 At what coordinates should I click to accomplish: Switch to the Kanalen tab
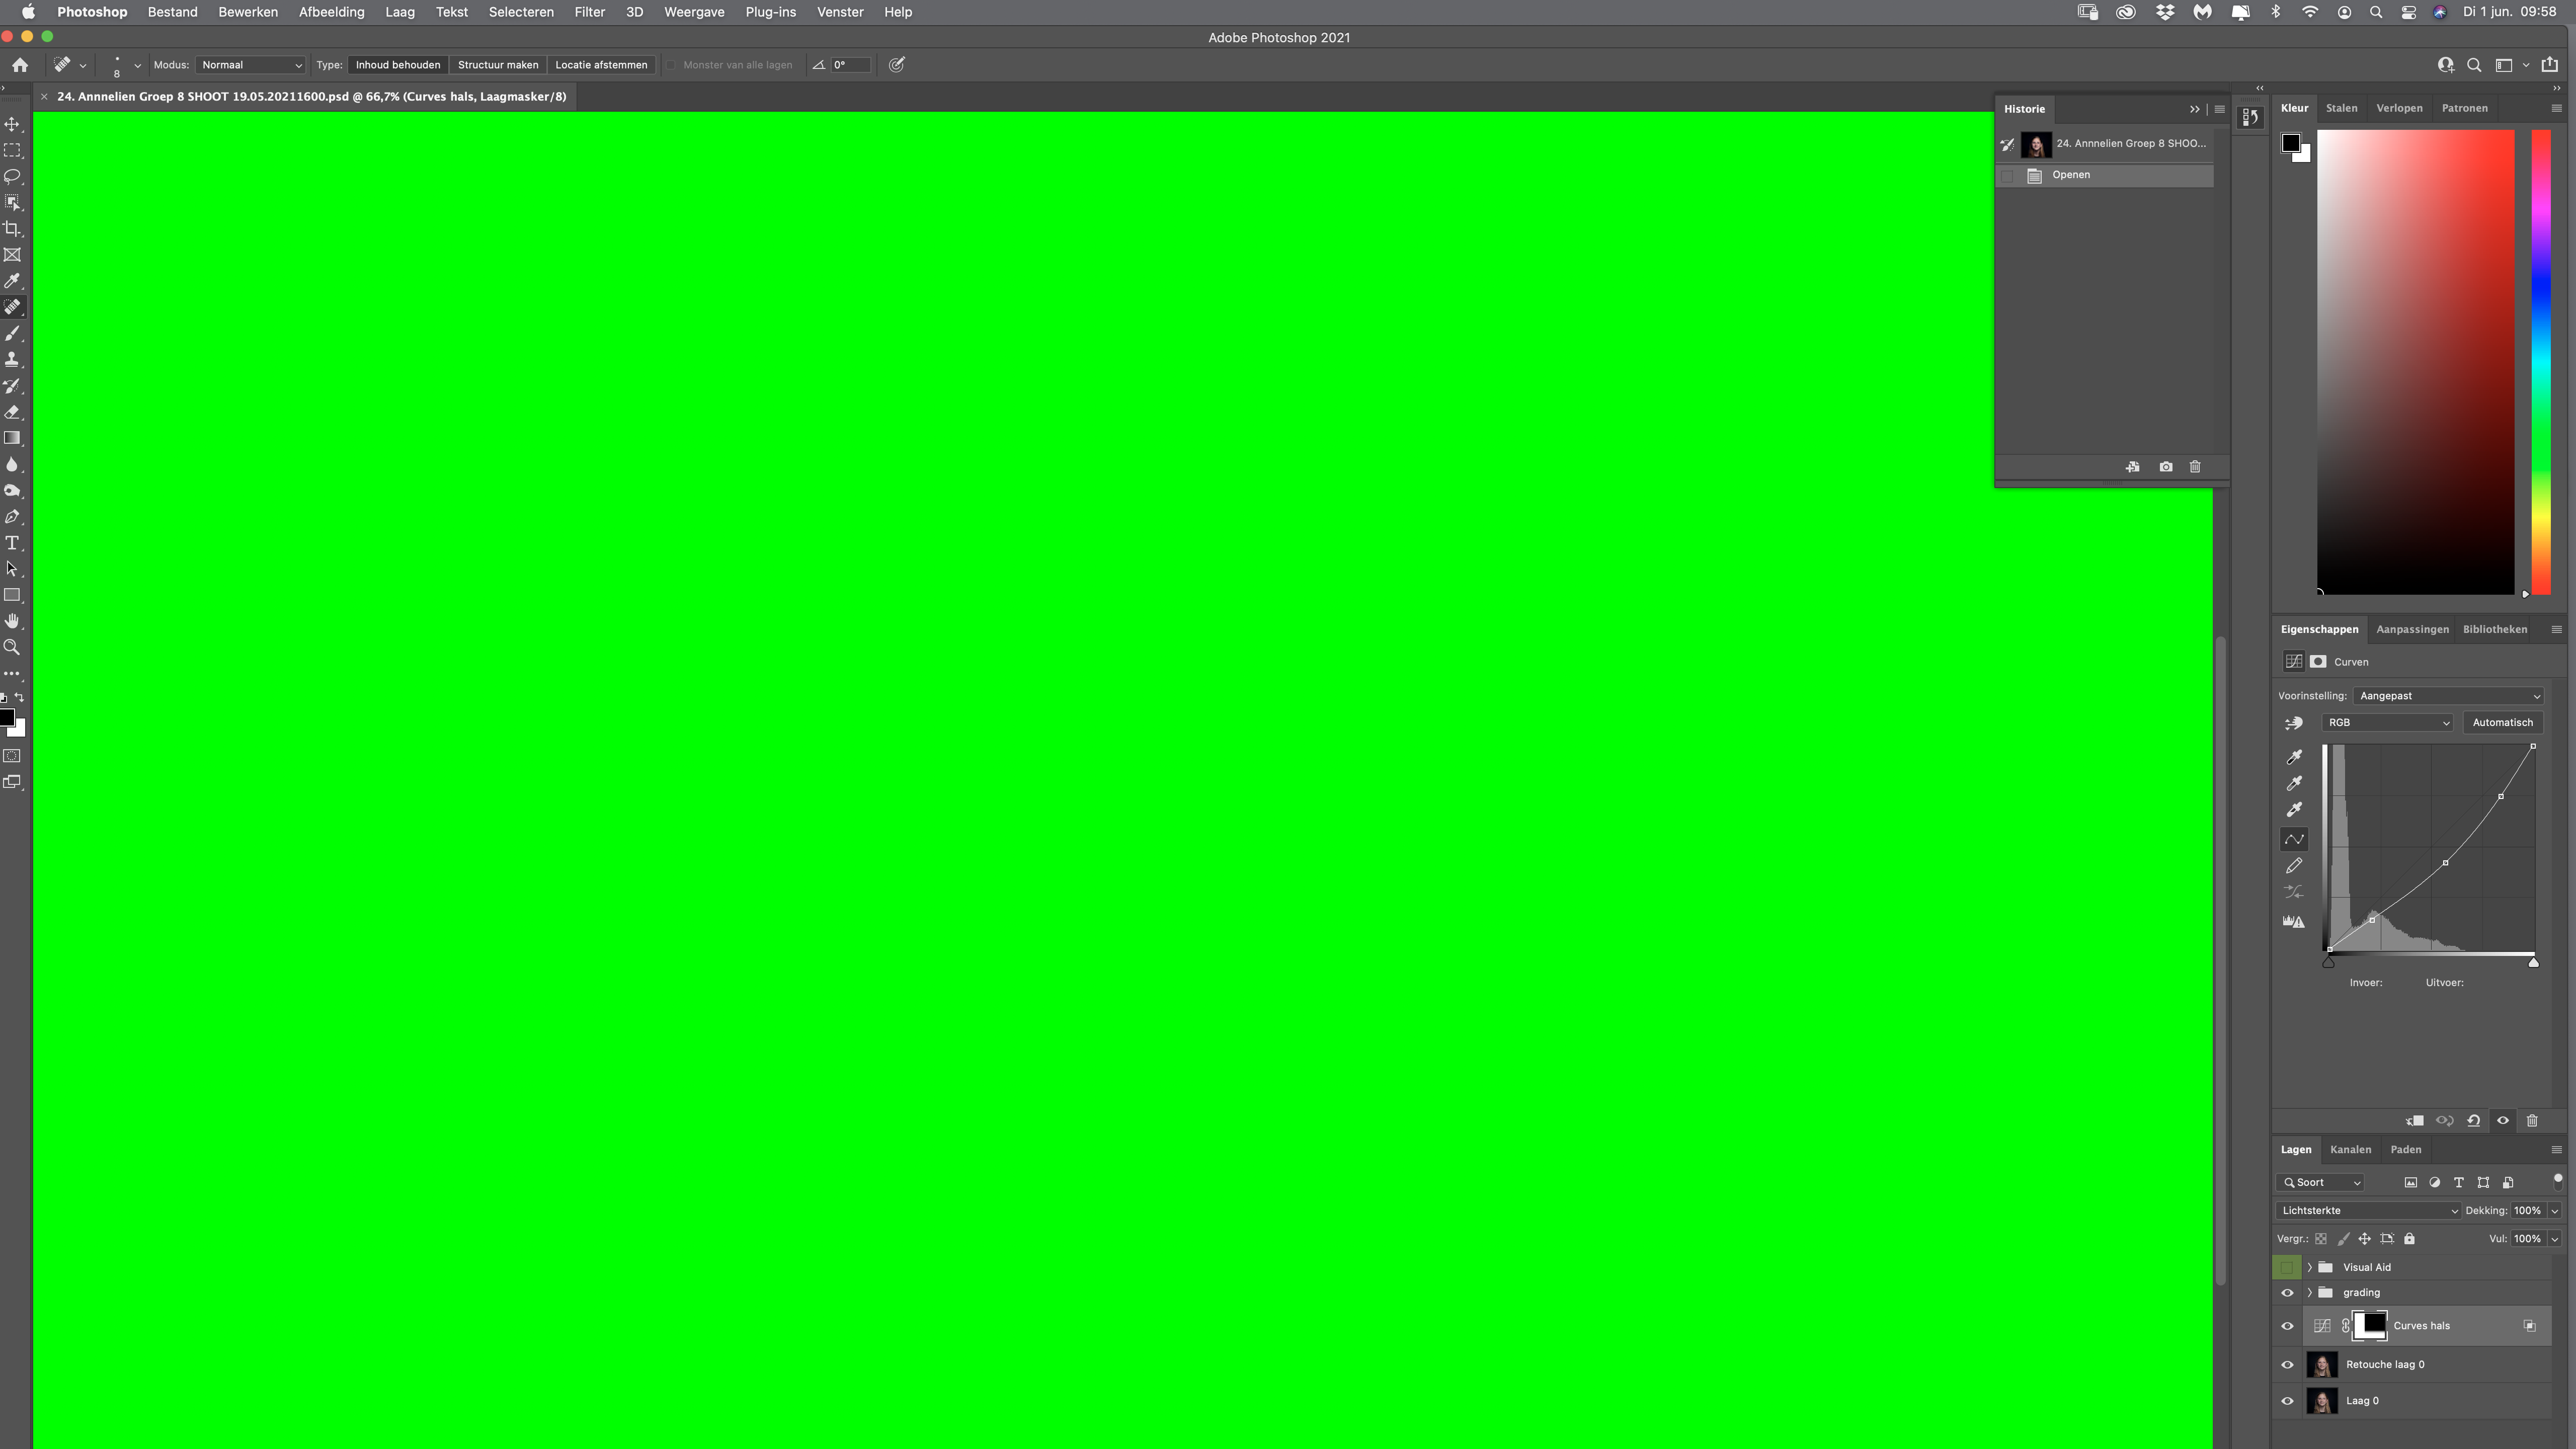point(2351,1149)
